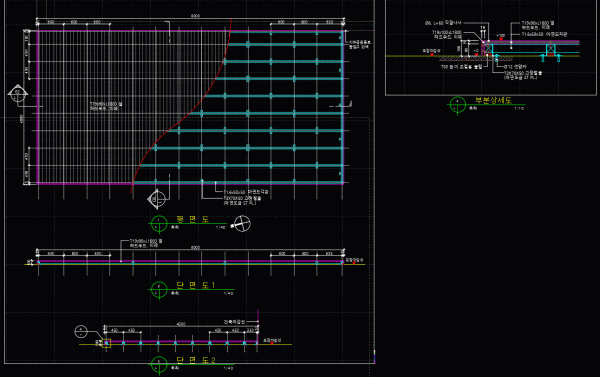
Task: Click the green title bubble of 단면도 1
Action: [159, 290]
